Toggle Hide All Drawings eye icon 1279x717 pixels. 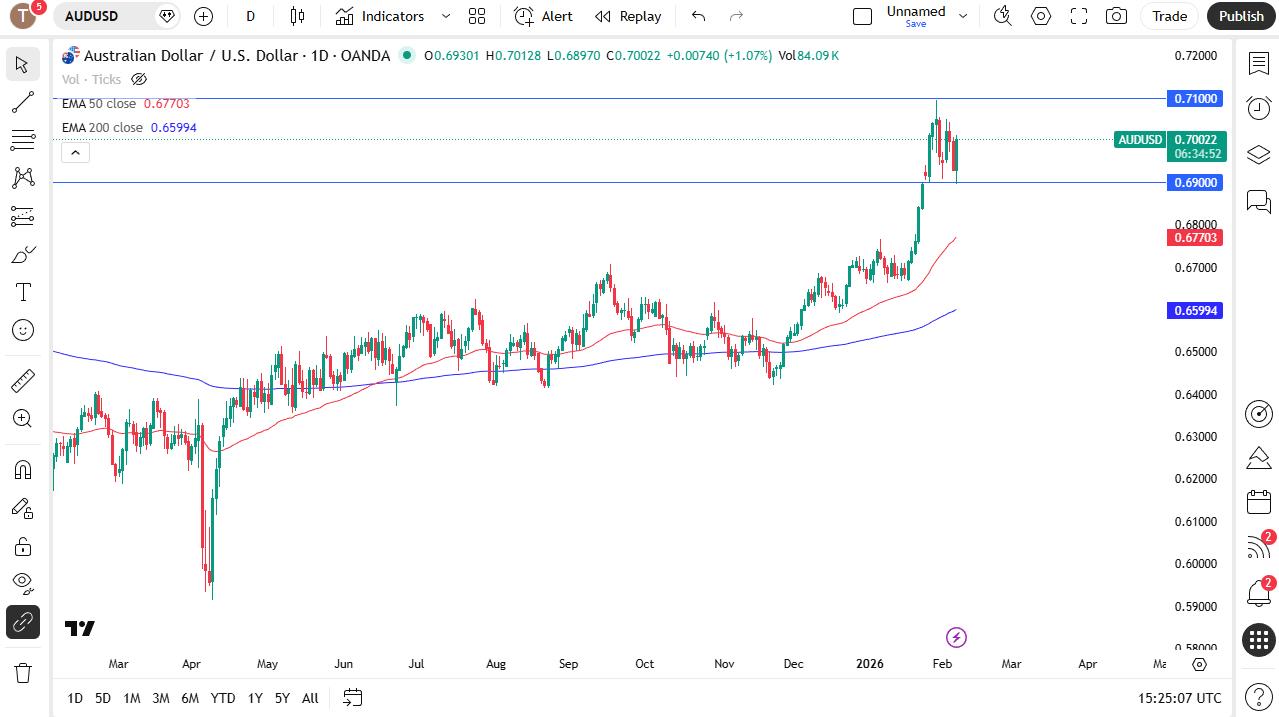point(22,583)
